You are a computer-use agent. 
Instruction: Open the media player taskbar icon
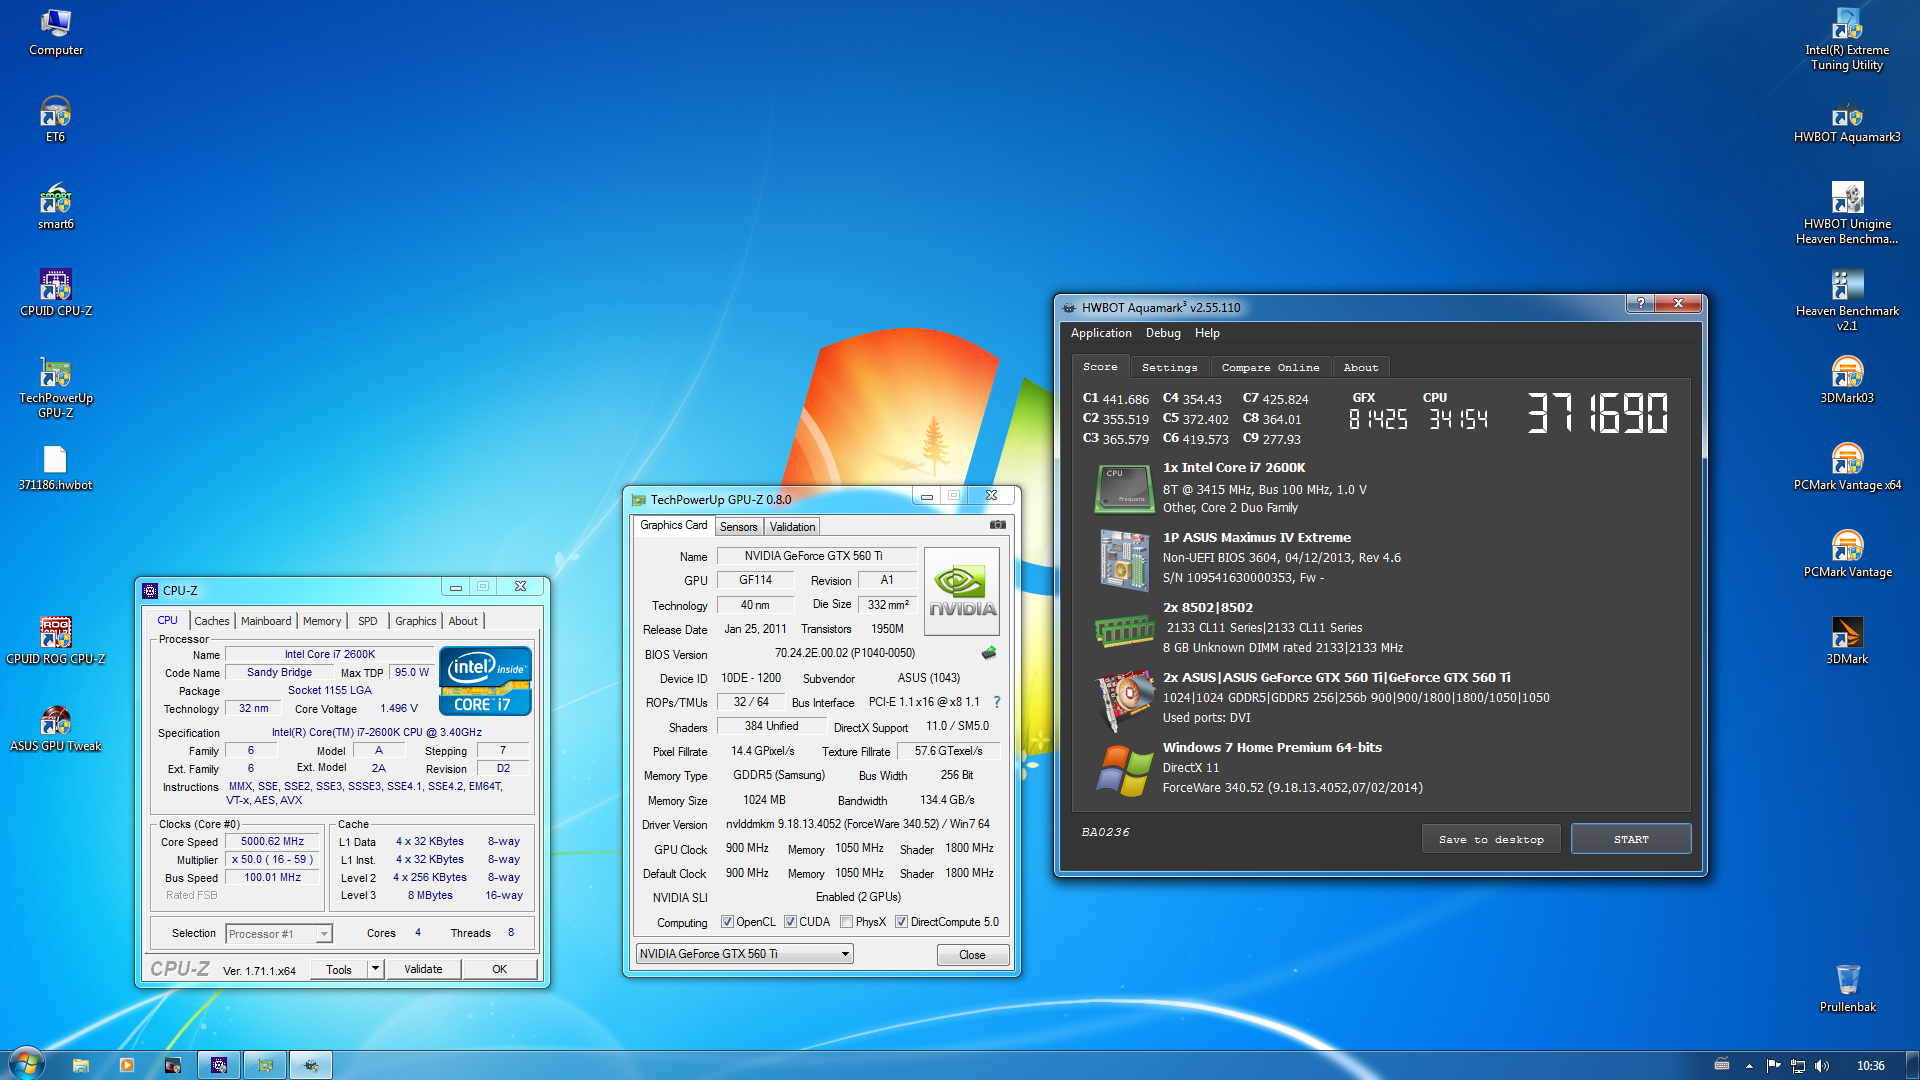tap(127, 1065)
